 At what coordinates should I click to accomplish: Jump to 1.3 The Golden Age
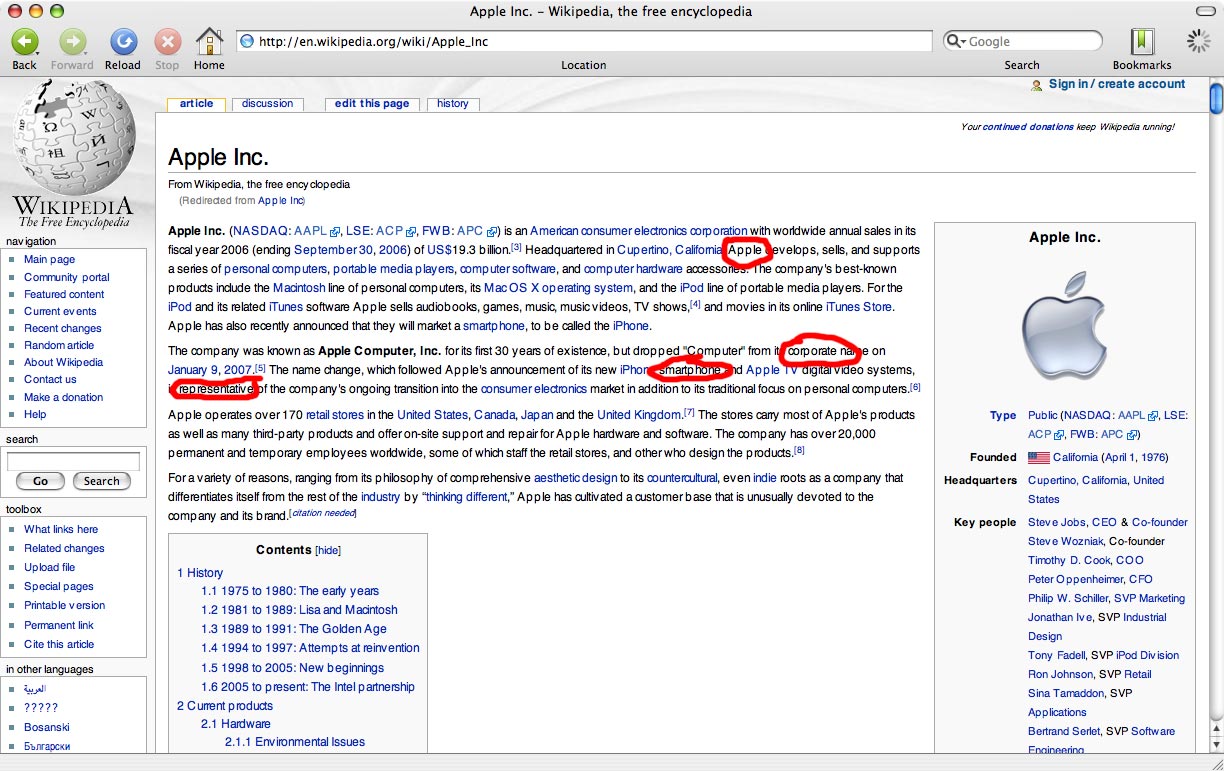pyautogui.click(x=294, y=629)
